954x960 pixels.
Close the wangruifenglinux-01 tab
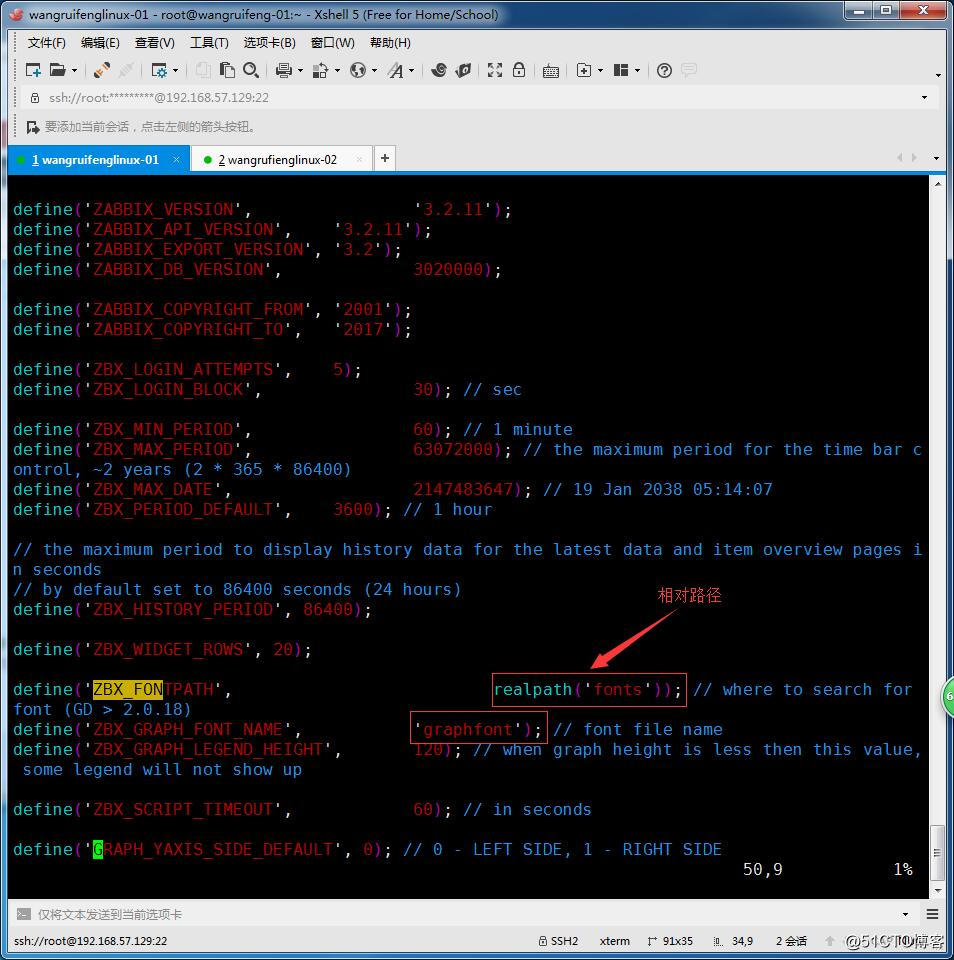pos(176,159)
